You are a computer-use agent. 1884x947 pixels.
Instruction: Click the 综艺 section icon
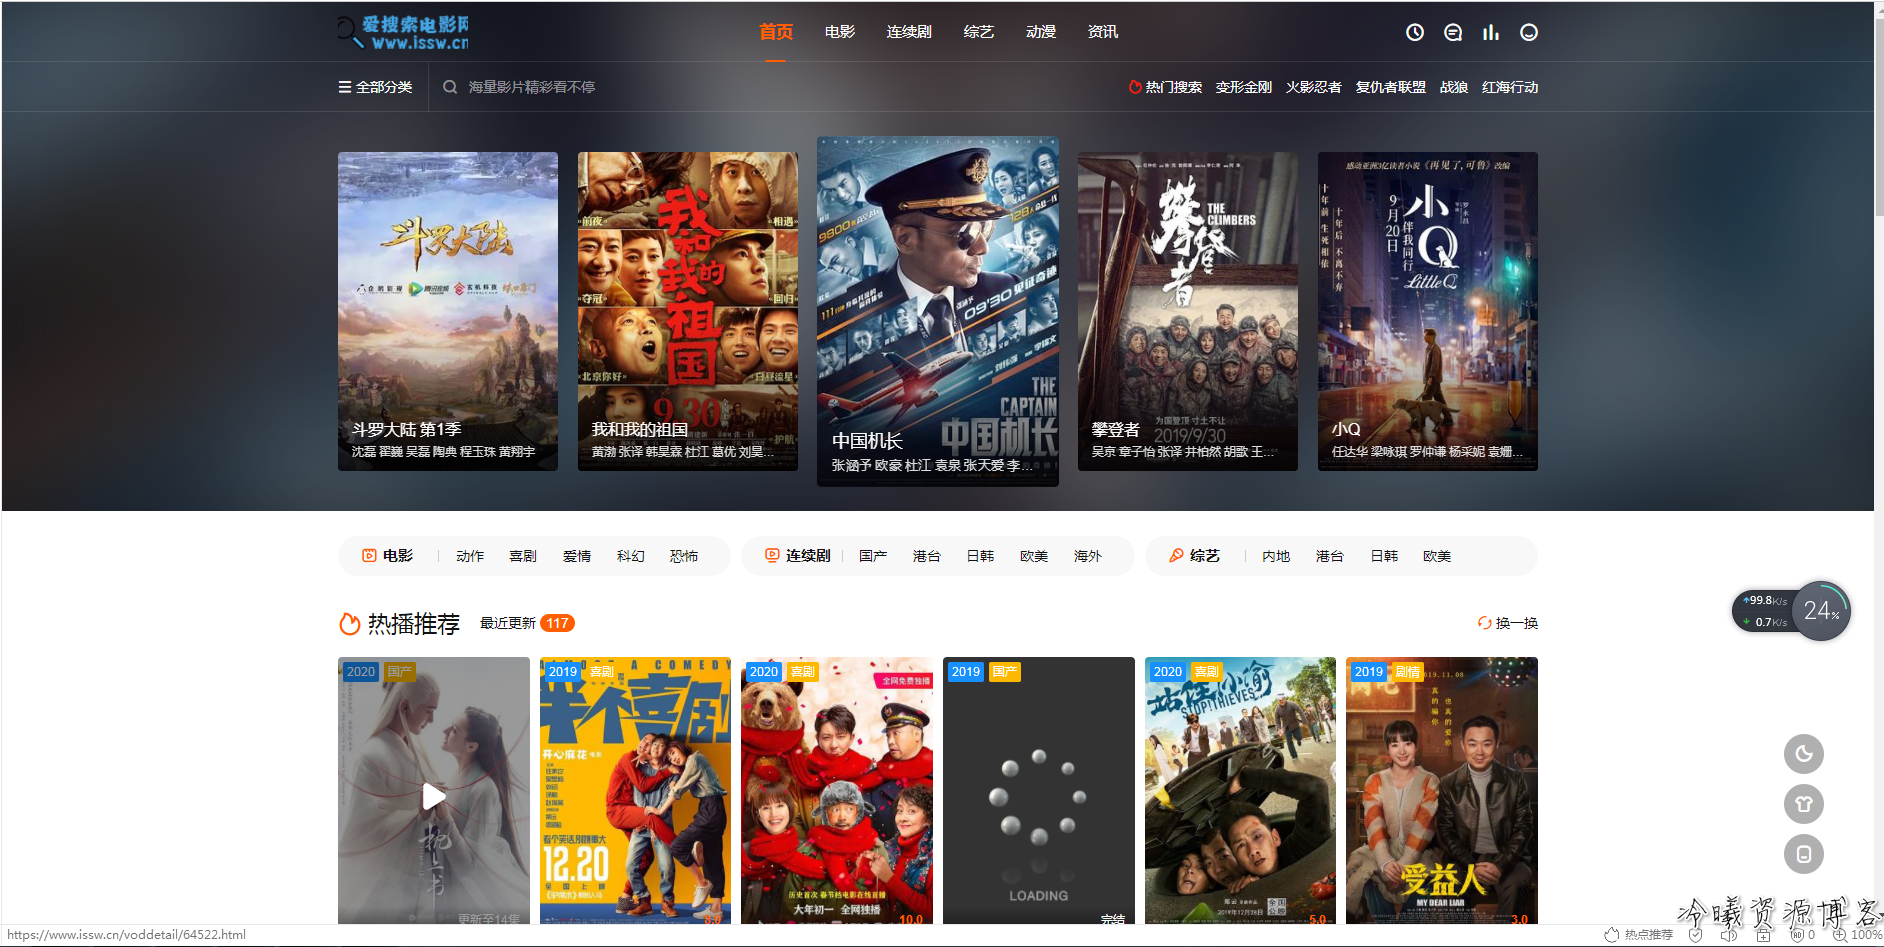tap(1176, 555)
